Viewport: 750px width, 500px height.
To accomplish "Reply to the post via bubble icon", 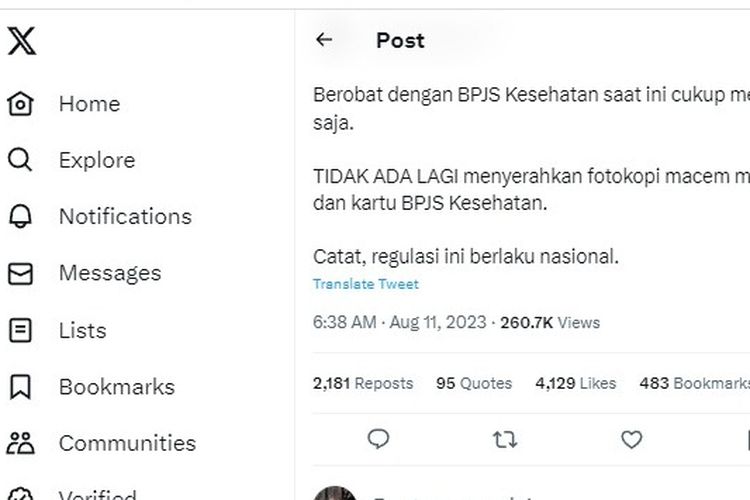I will click(x=378, y=438).
